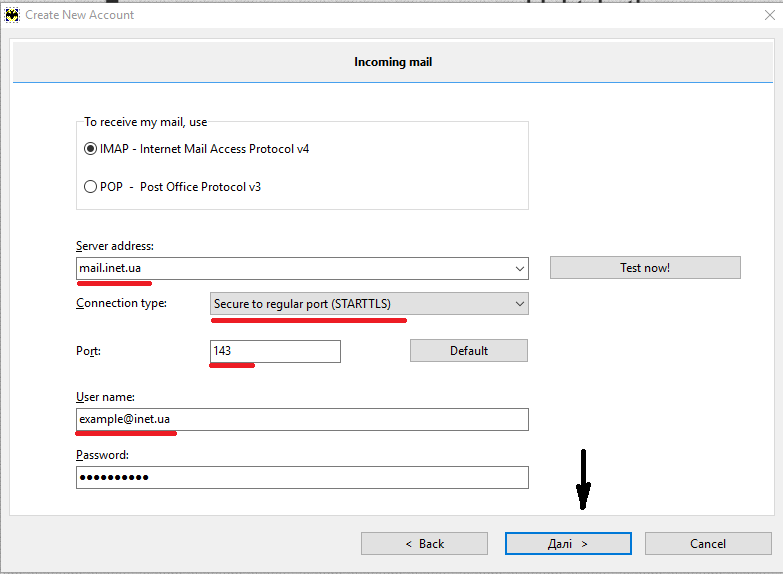Viewport: 783px width, 574px height.
Task: Click the Port label text
Action: click(x=89, y=351)
